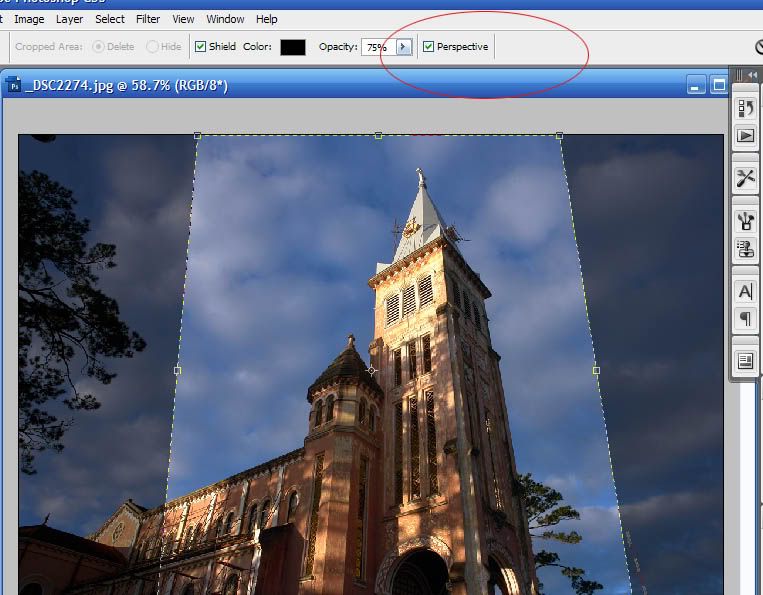Open the View menu

click(x=183, y=19)
